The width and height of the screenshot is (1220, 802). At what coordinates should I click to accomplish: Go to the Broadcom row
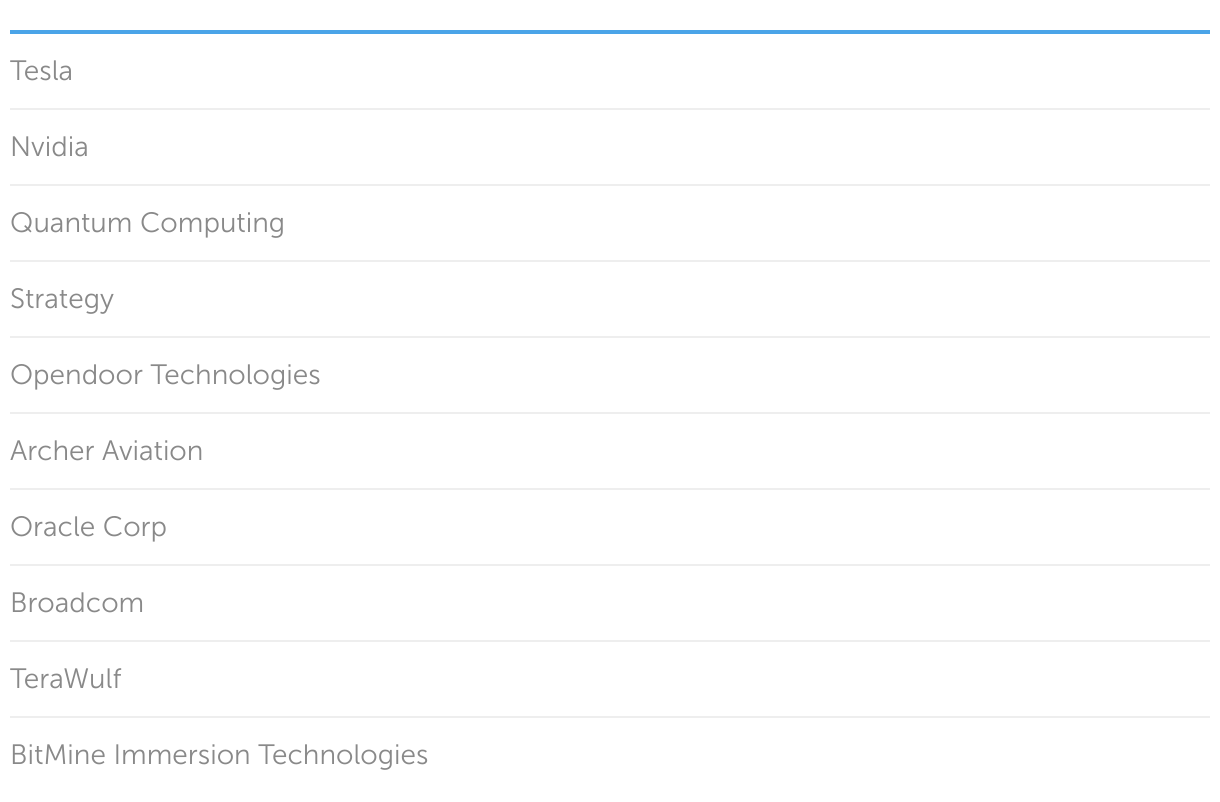click(77, 603)
